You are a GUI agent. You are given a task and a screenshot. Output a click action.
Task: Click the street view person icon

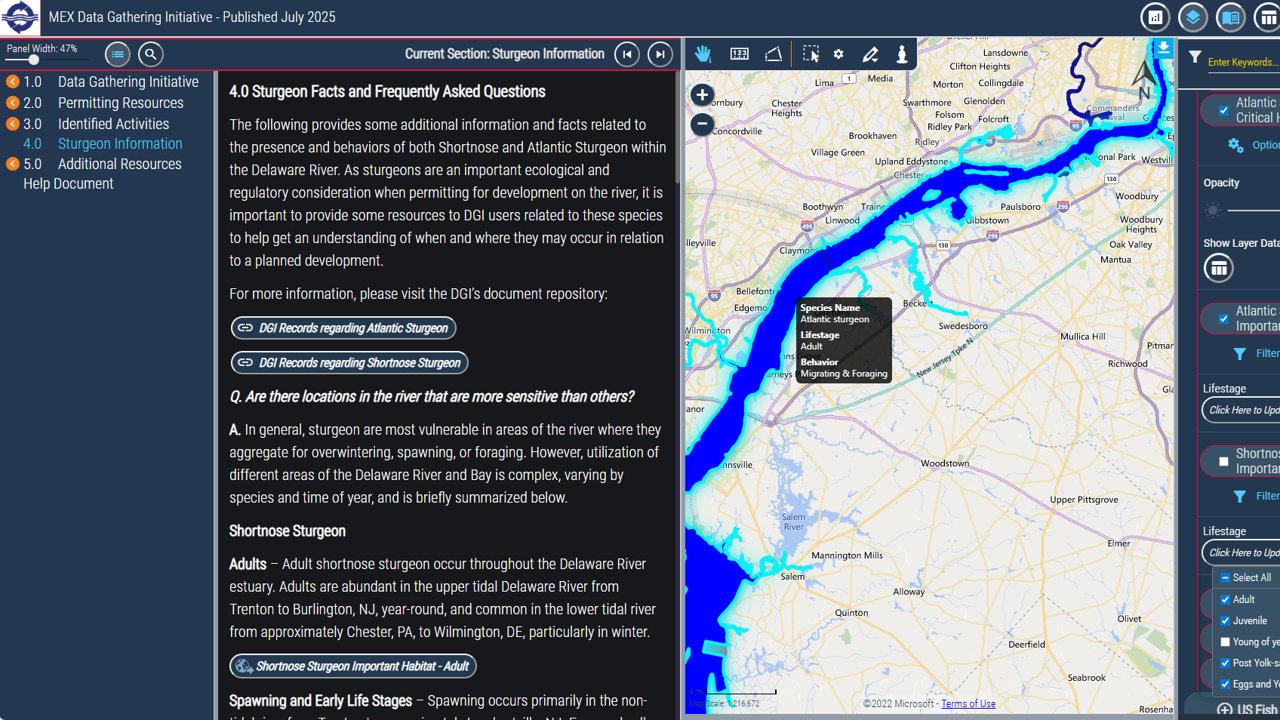coord(902,54)
